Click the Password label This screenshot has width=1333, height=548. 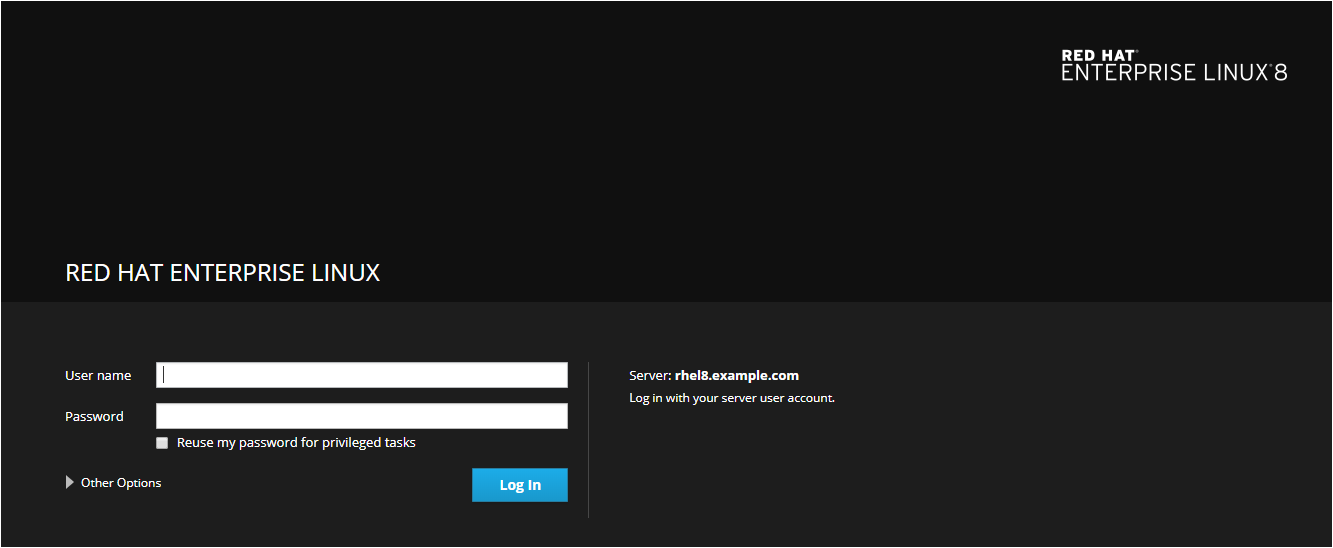[x=94, y=417]
